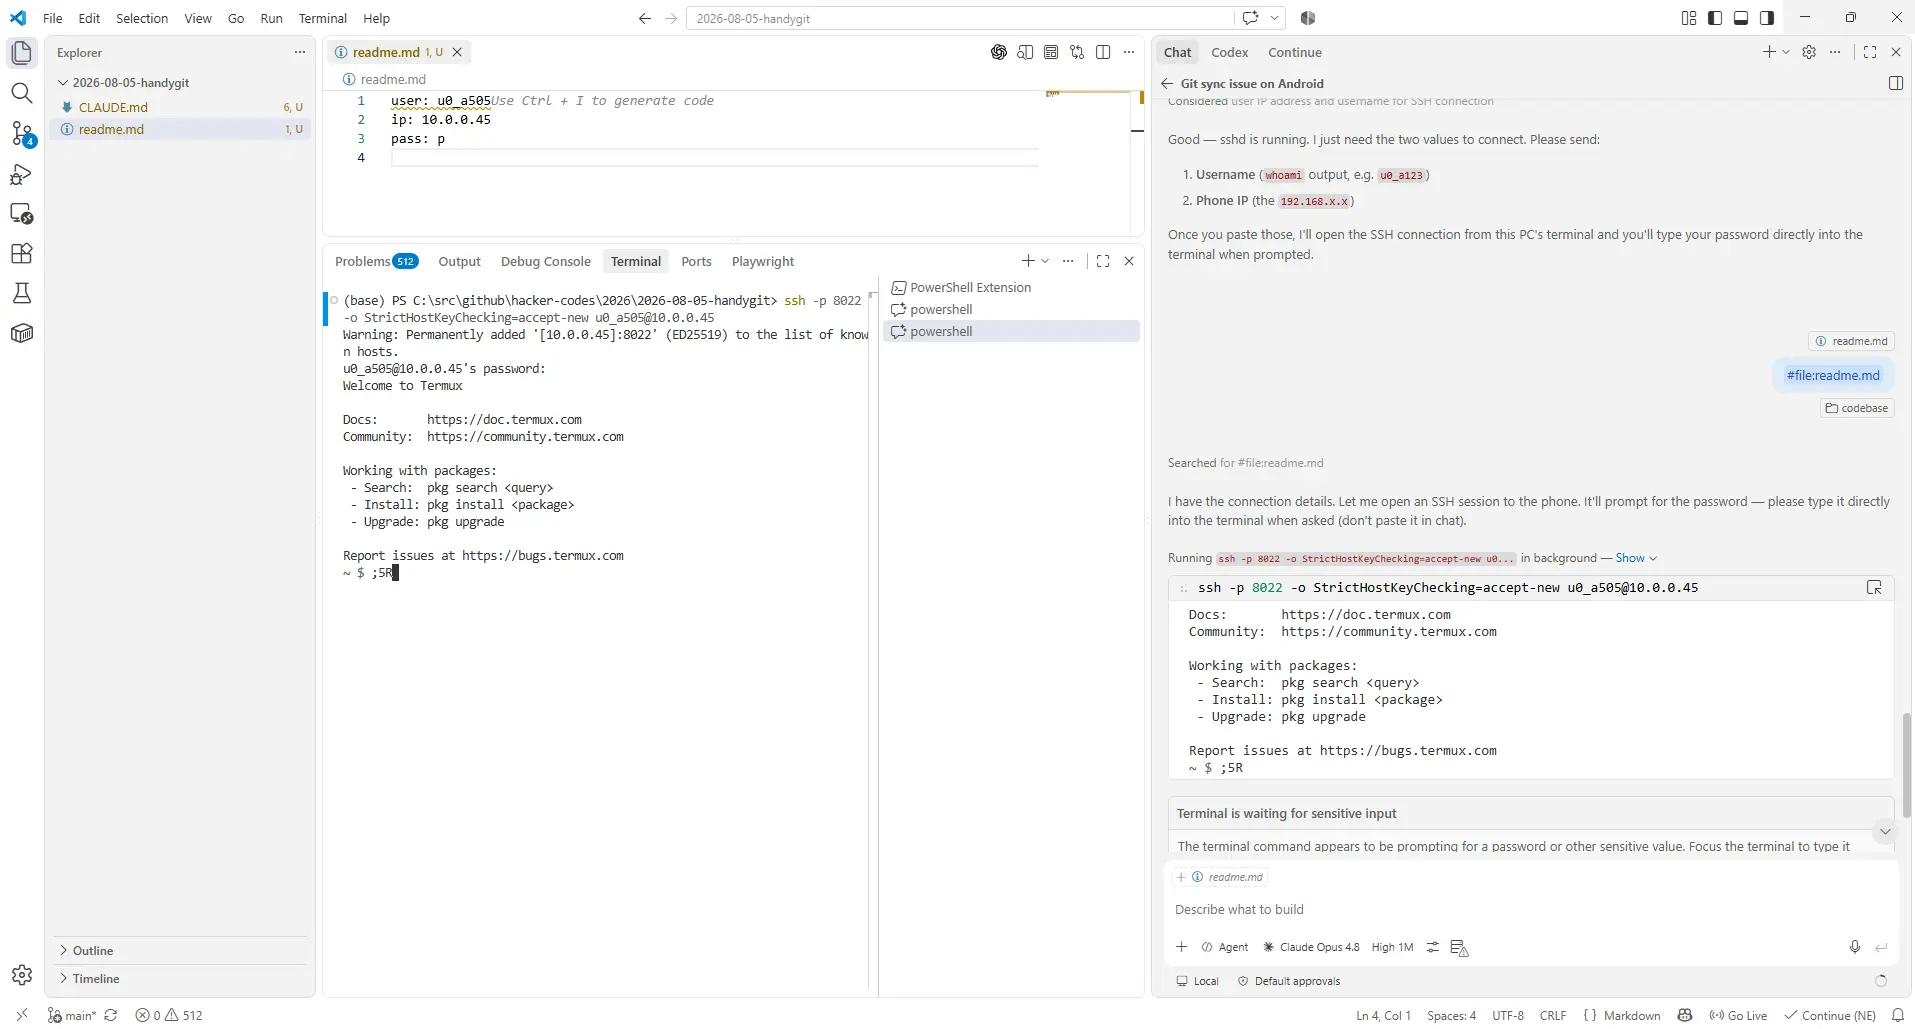The image size is (1915, 1029).
Task: Open Explorer Views and More Actions menu
Action: [299, 52]
